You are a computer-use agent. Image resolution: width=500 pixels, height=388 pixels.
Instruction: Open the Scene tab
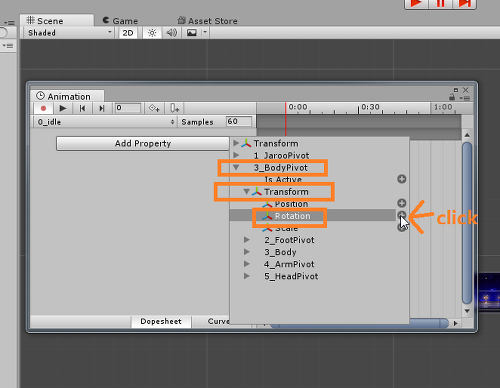click(x=56, y=20)
